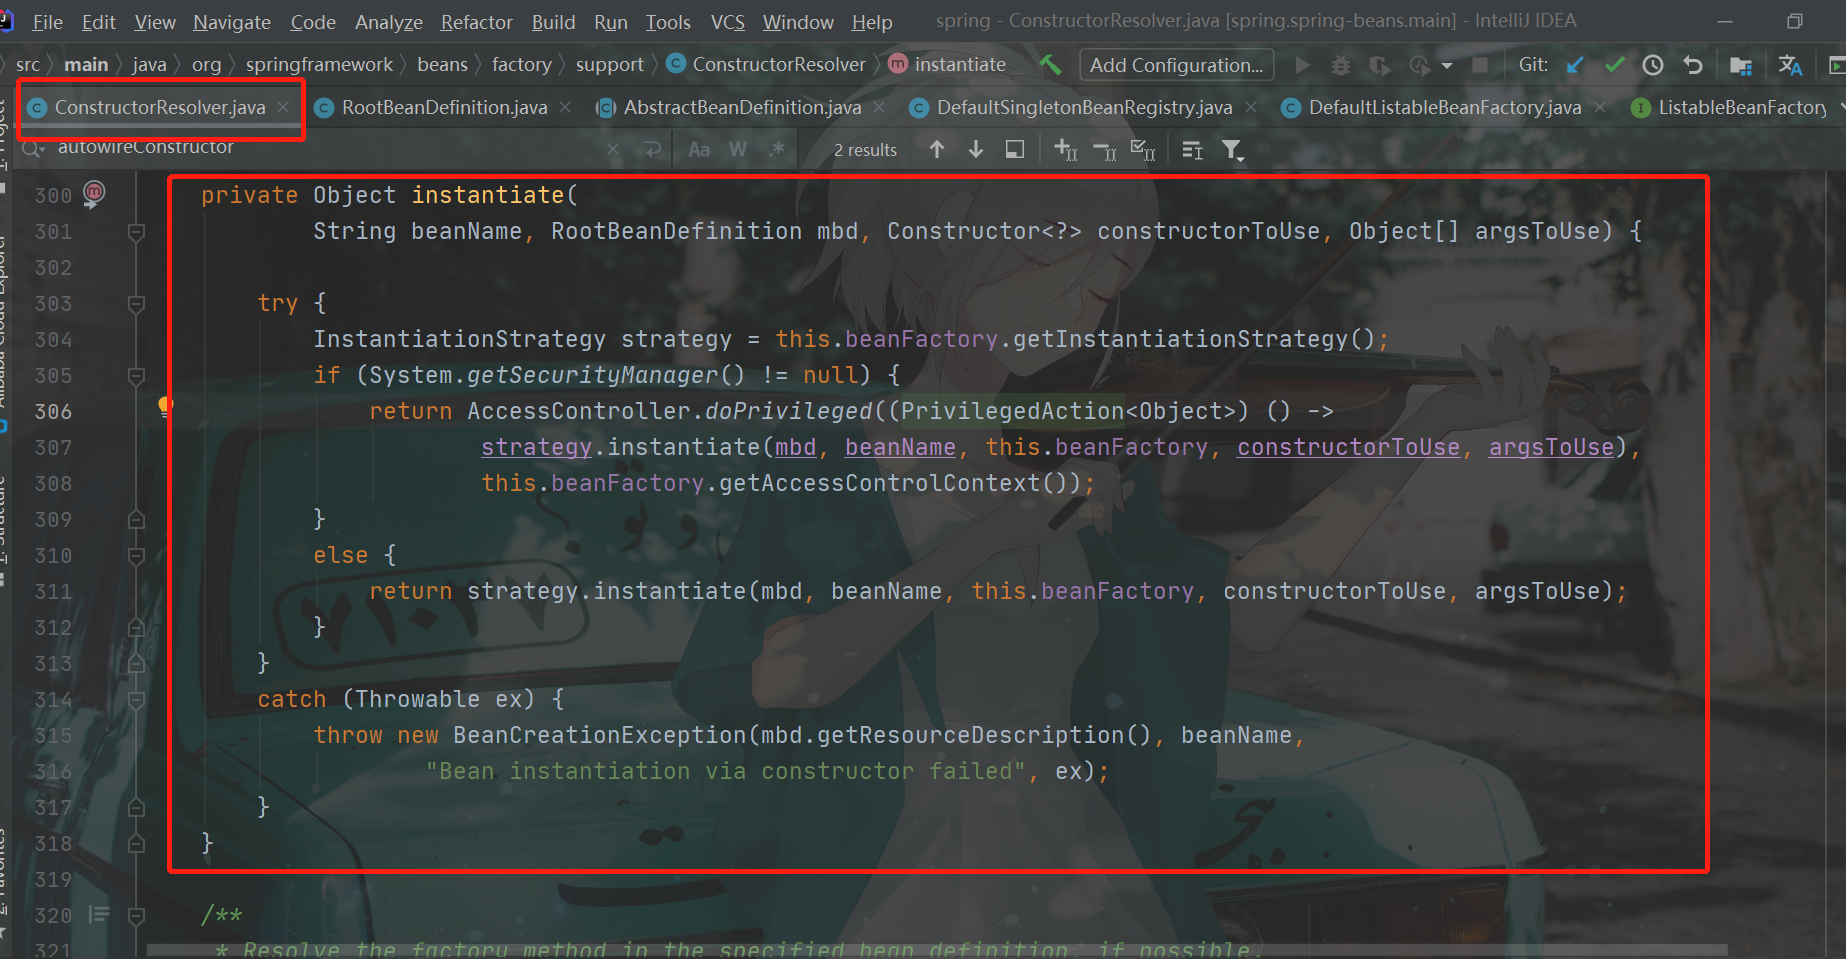
Task: Collapse the if block fold at line 305
Action: [x=137, y=376]
